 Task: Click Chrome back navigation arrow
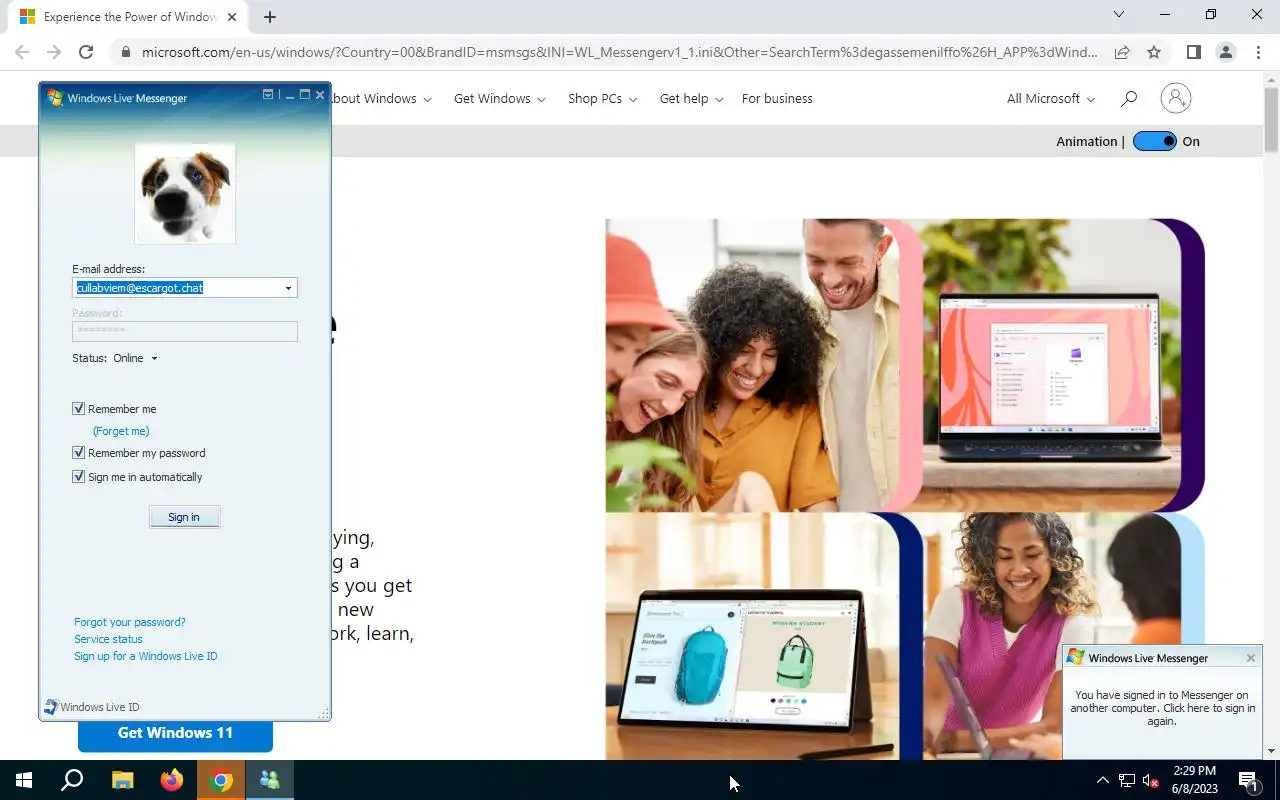point(22,52)
